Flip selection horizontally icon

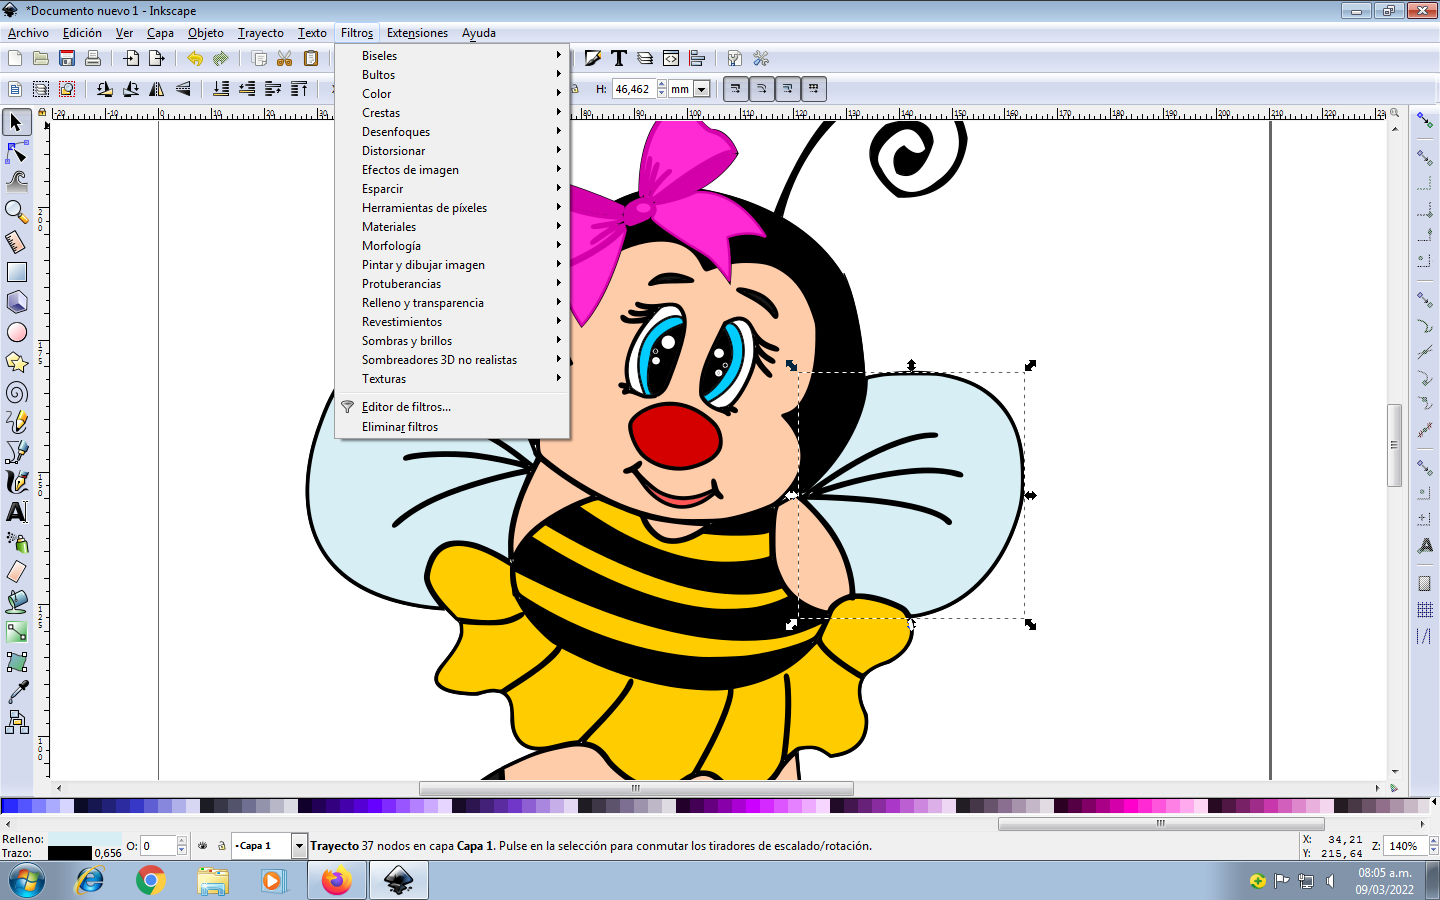[157, 89]
